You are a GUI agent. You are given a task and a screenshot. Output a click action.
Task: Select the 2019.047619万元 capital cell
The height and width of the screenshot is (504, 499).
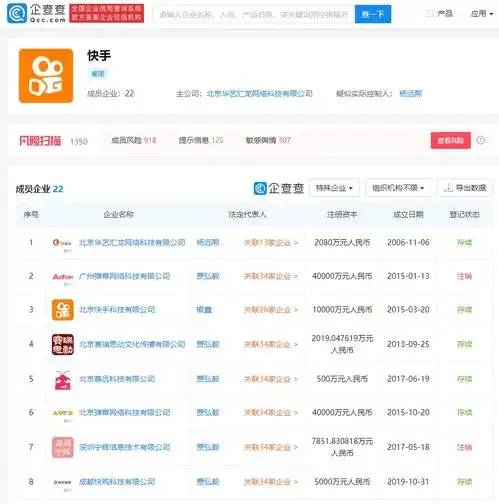tap(342, 344)
